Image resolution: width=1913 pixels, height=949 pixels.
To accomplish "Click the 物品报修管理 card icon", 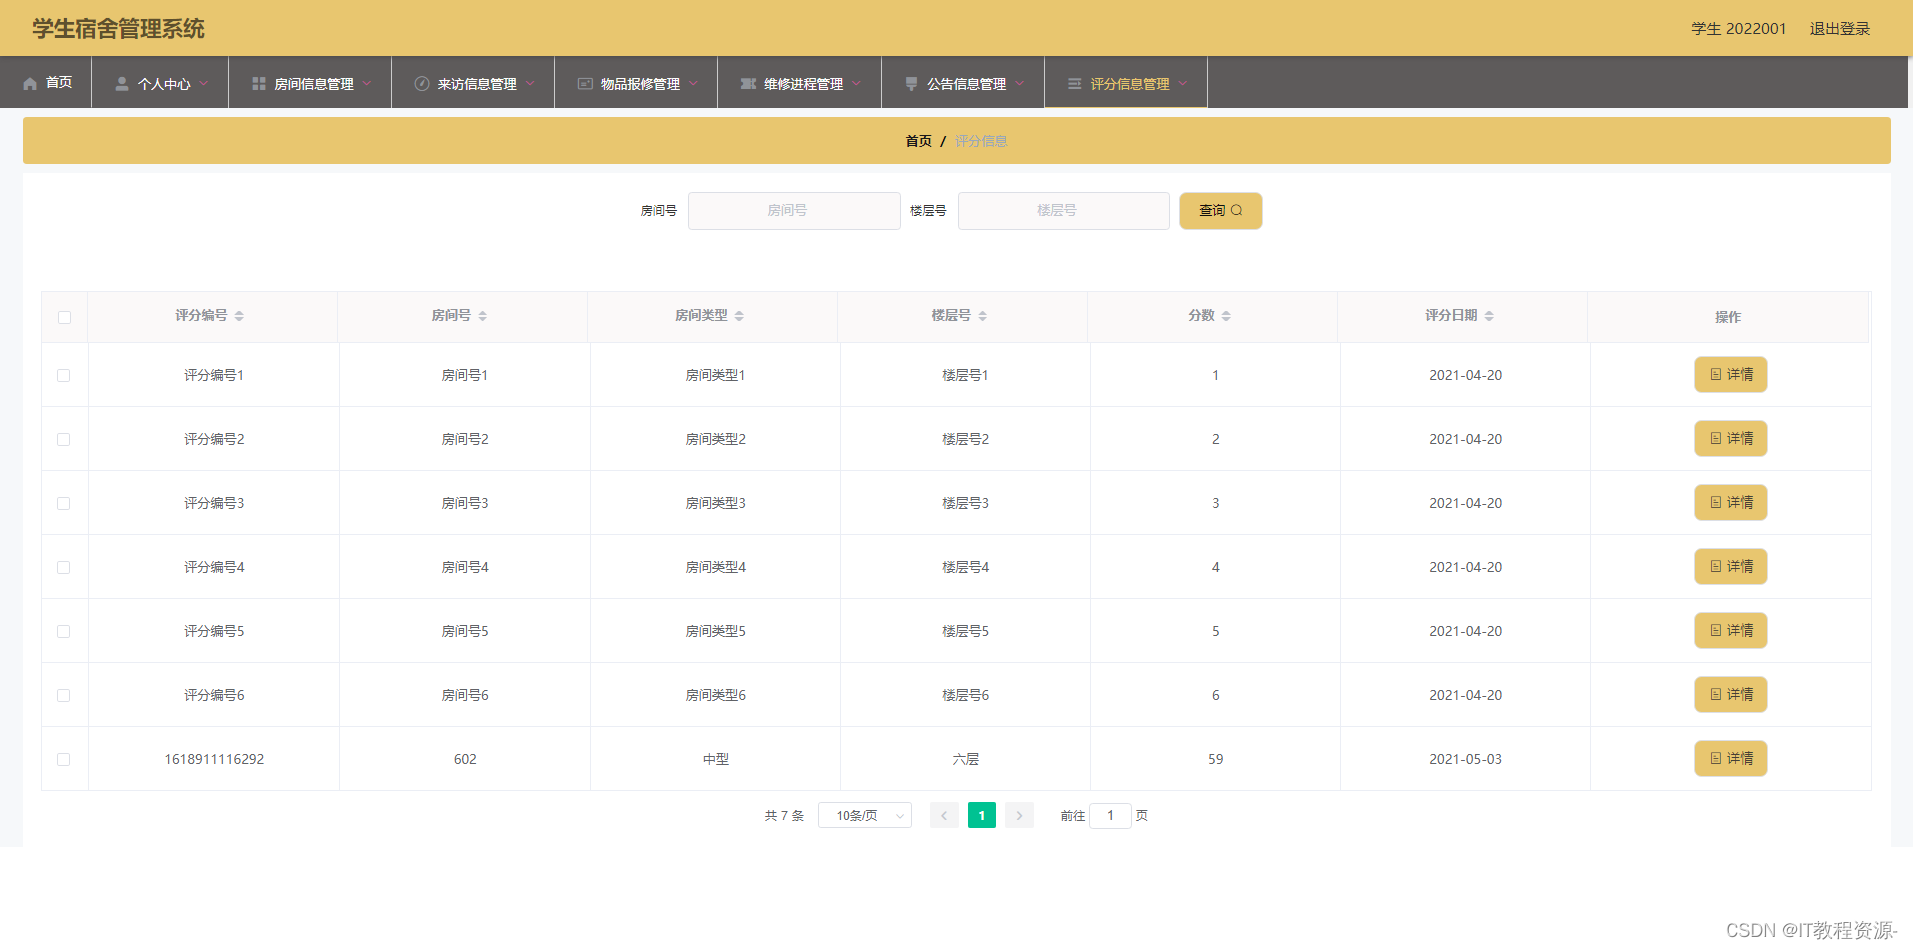I will [x=585, y=84].
